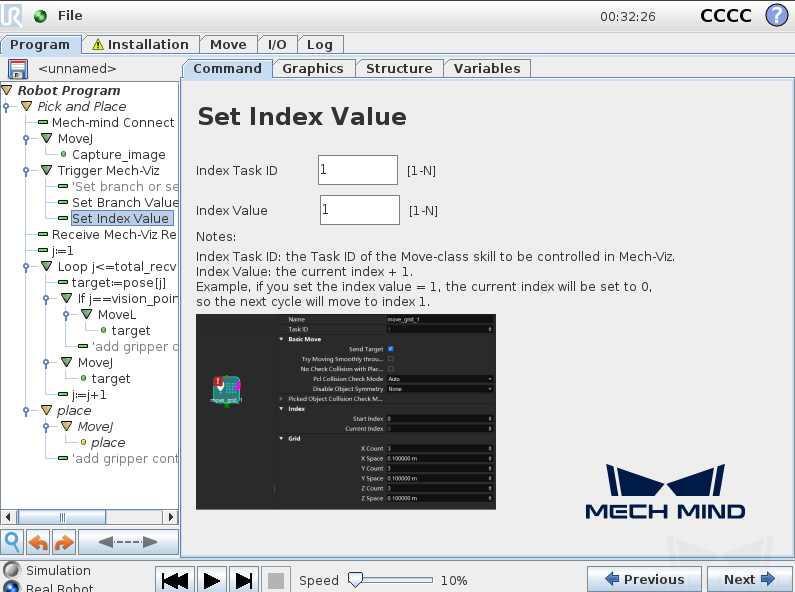Select the Command tab
The height and width of the screenshot is (592, 795).
tap(228, 68)
